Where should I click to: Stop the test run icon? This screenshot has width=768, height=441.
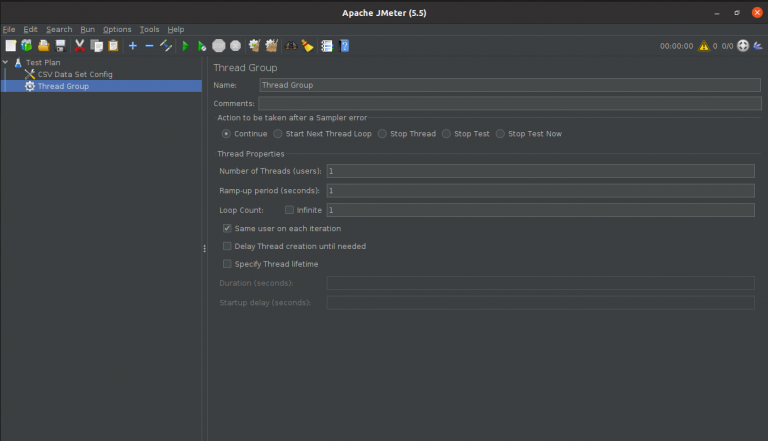tap(218, 46)
